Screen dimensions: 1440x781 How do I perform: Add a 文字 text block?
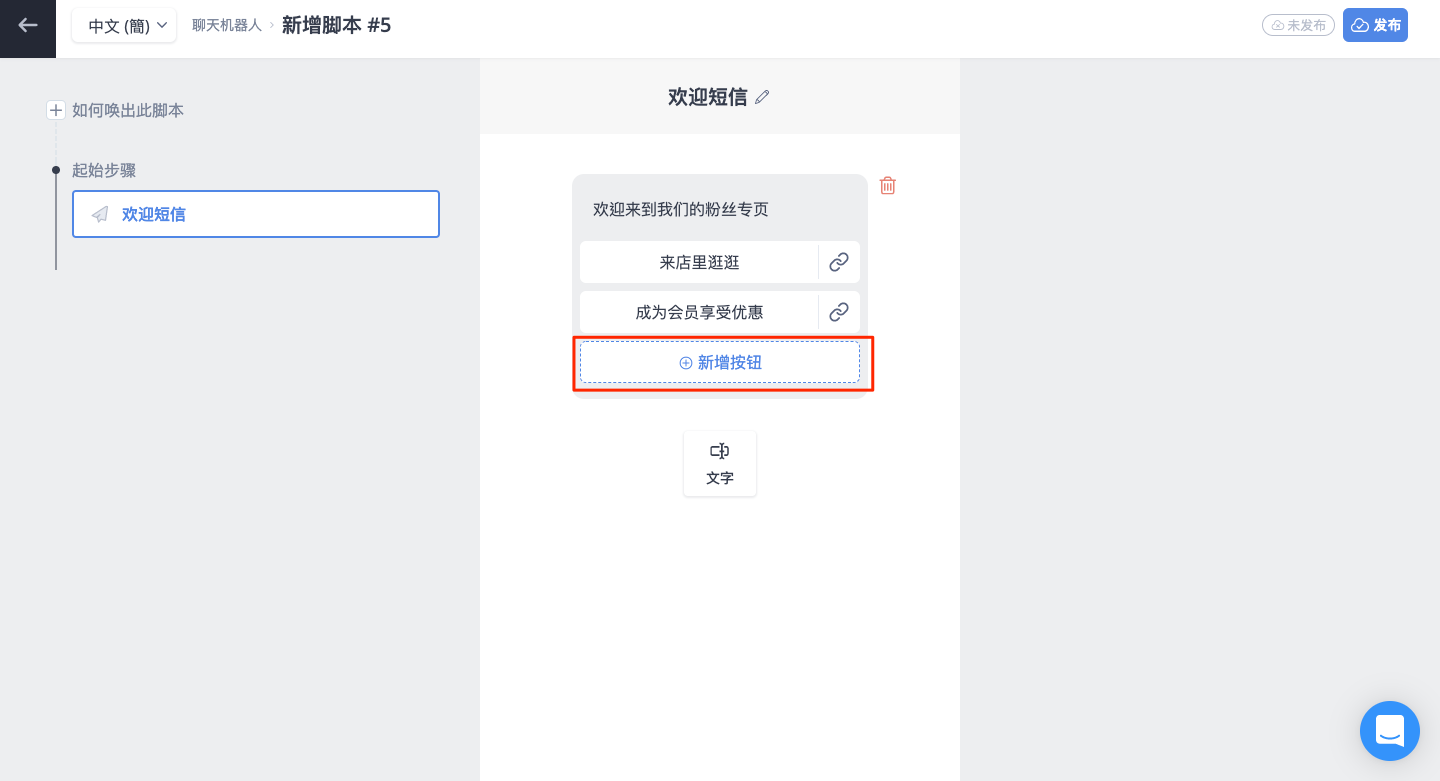[x=720, y=463]
